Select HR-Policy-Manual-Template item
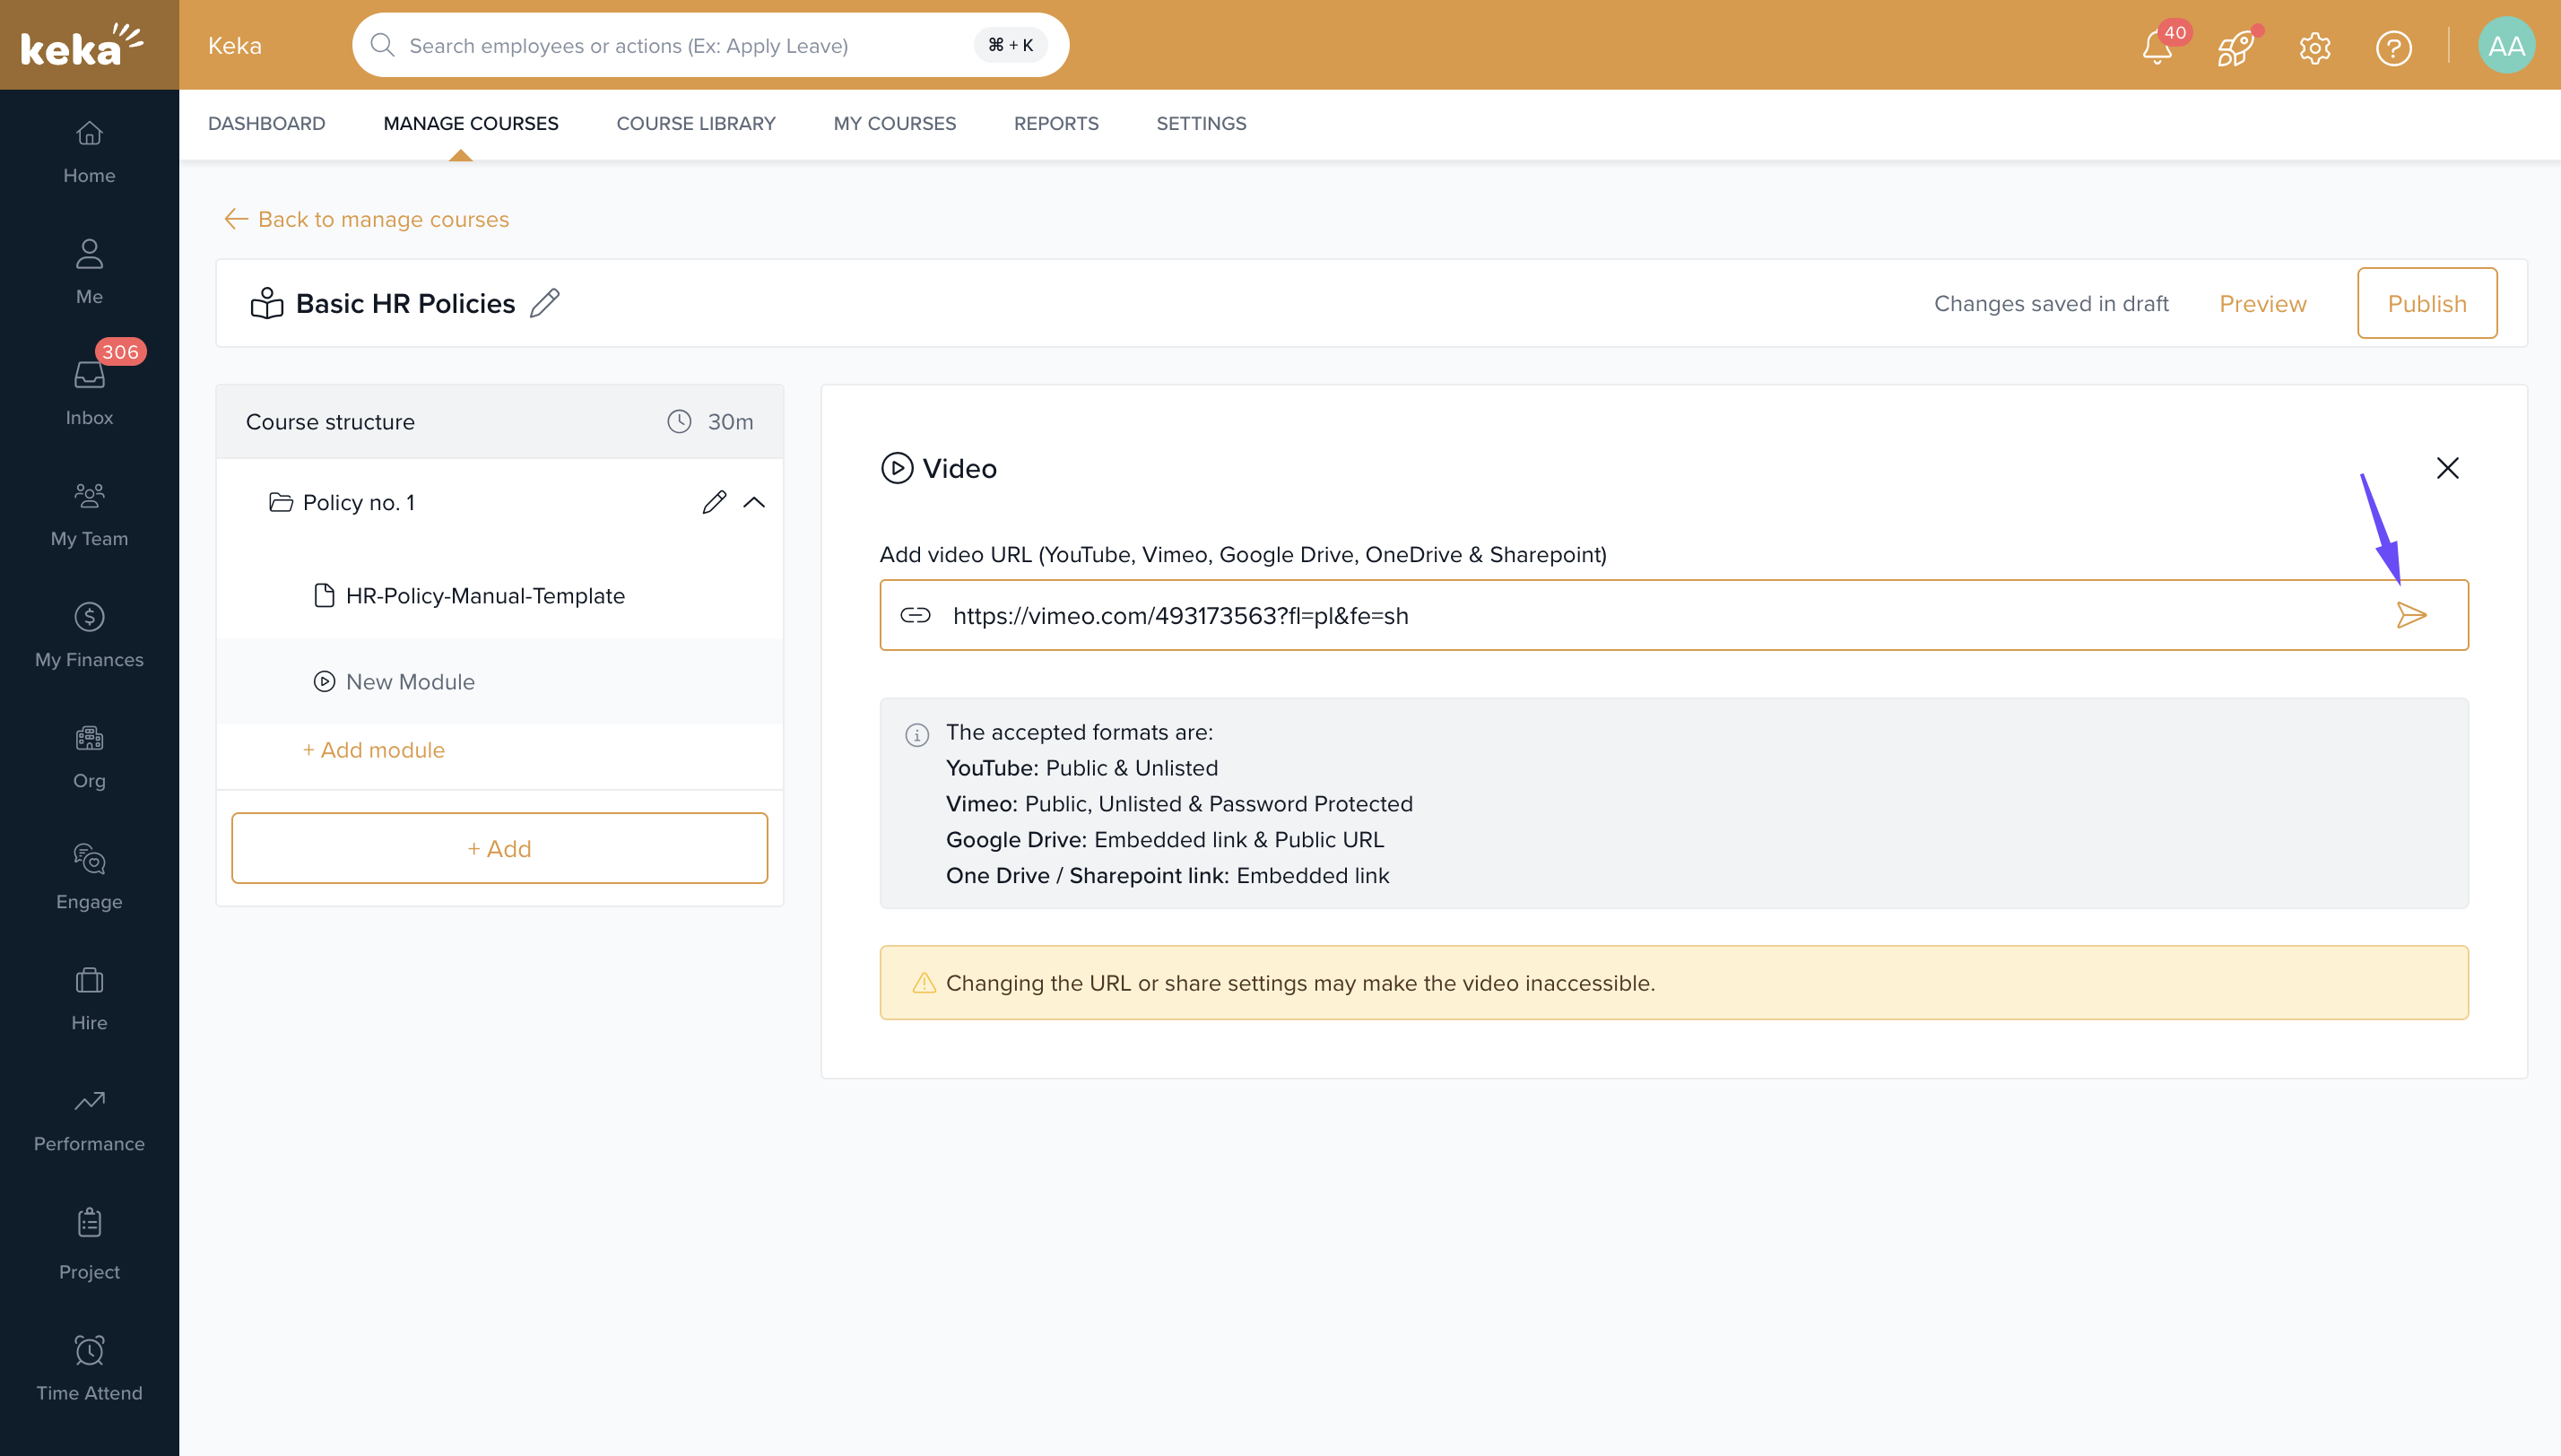The width and height of the screenshot is (2561, 1456). [x=484, y=596]
